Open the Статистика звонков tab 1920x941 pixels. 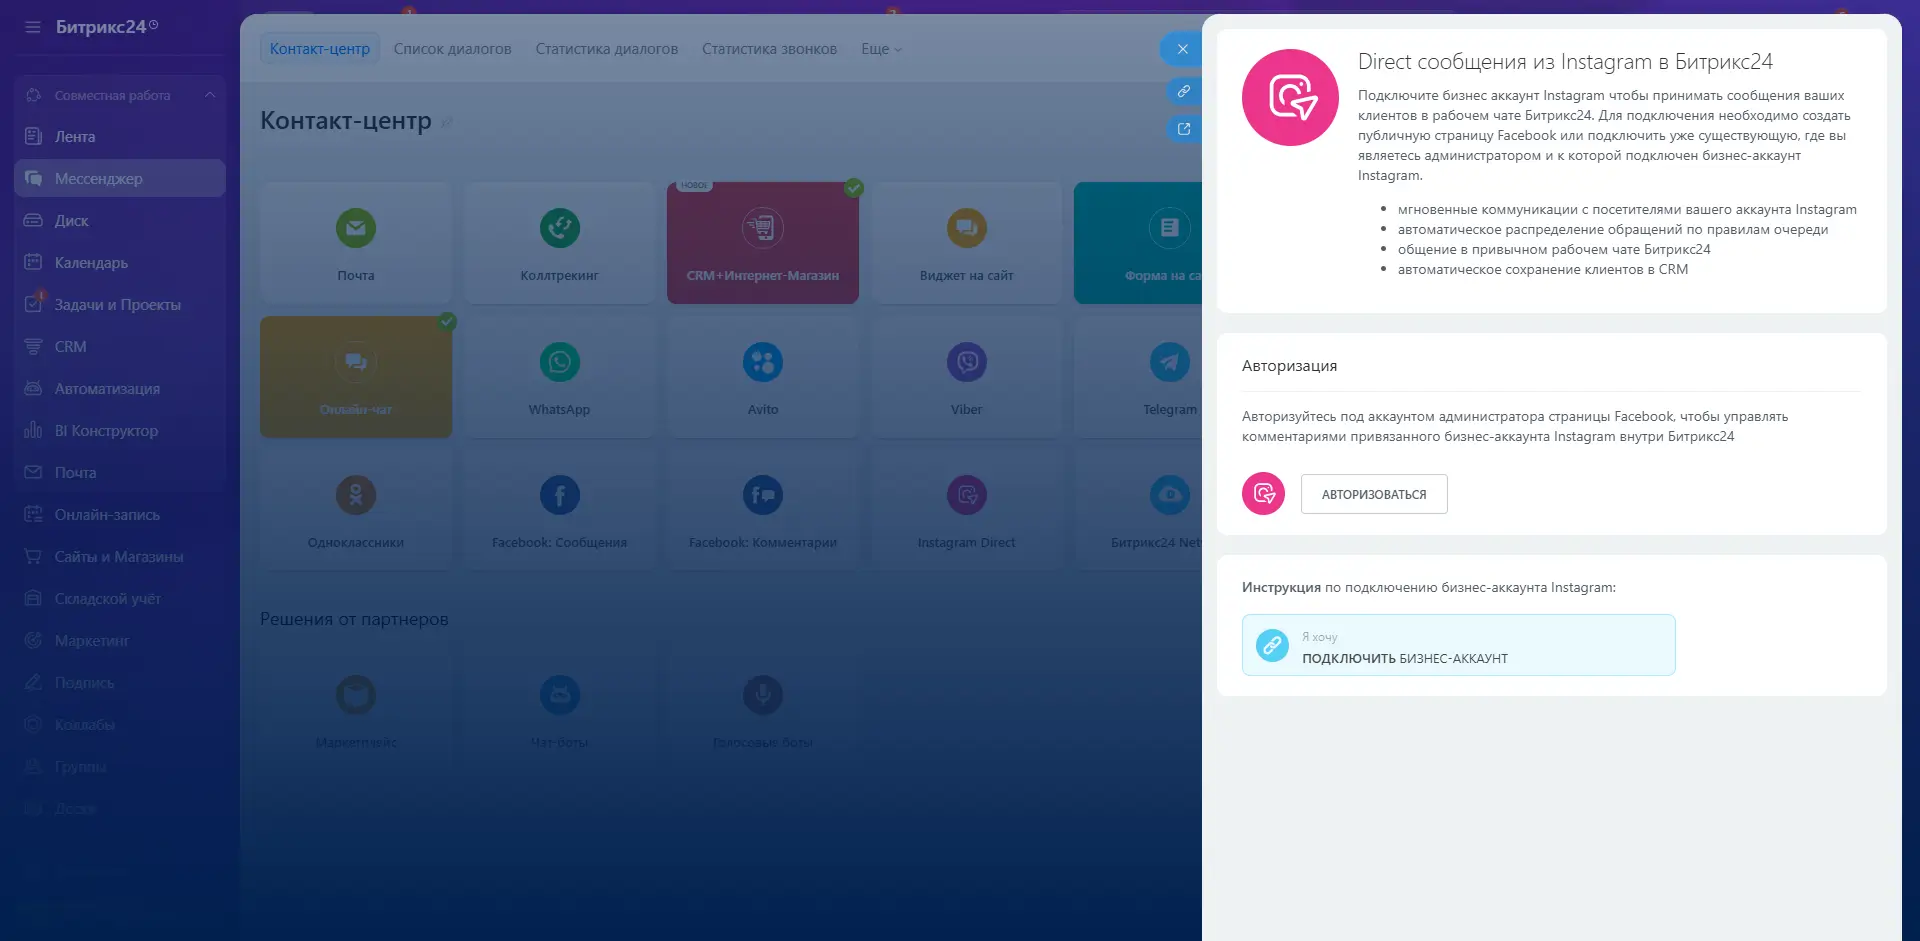click(769, 49)
